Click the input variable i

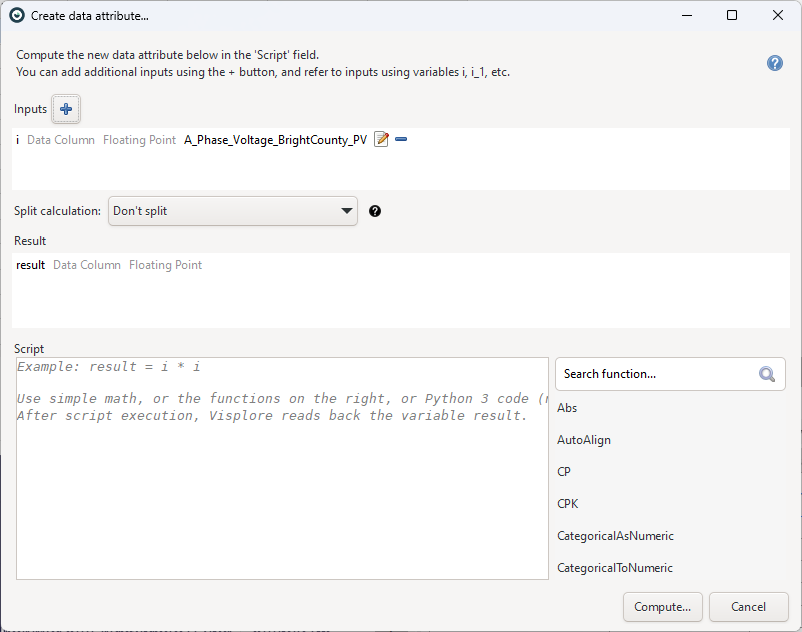coord(18,140)
